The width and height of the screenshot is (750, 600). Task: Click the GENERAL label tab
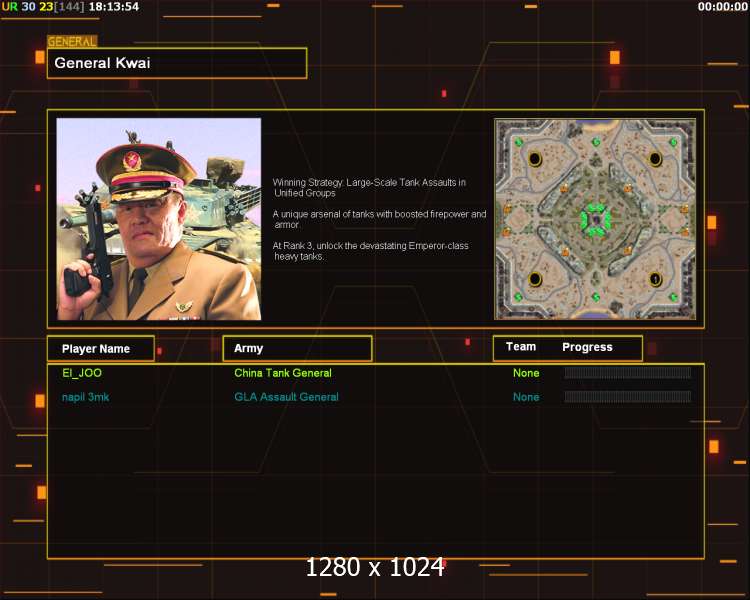click(x=72, y=42)
